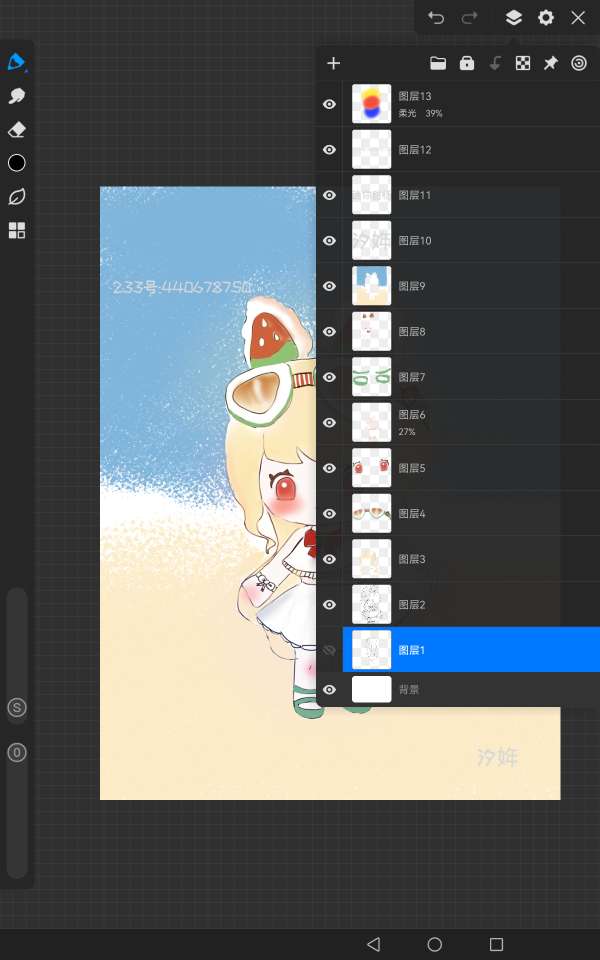Open the settings gear

click(546, 18)
